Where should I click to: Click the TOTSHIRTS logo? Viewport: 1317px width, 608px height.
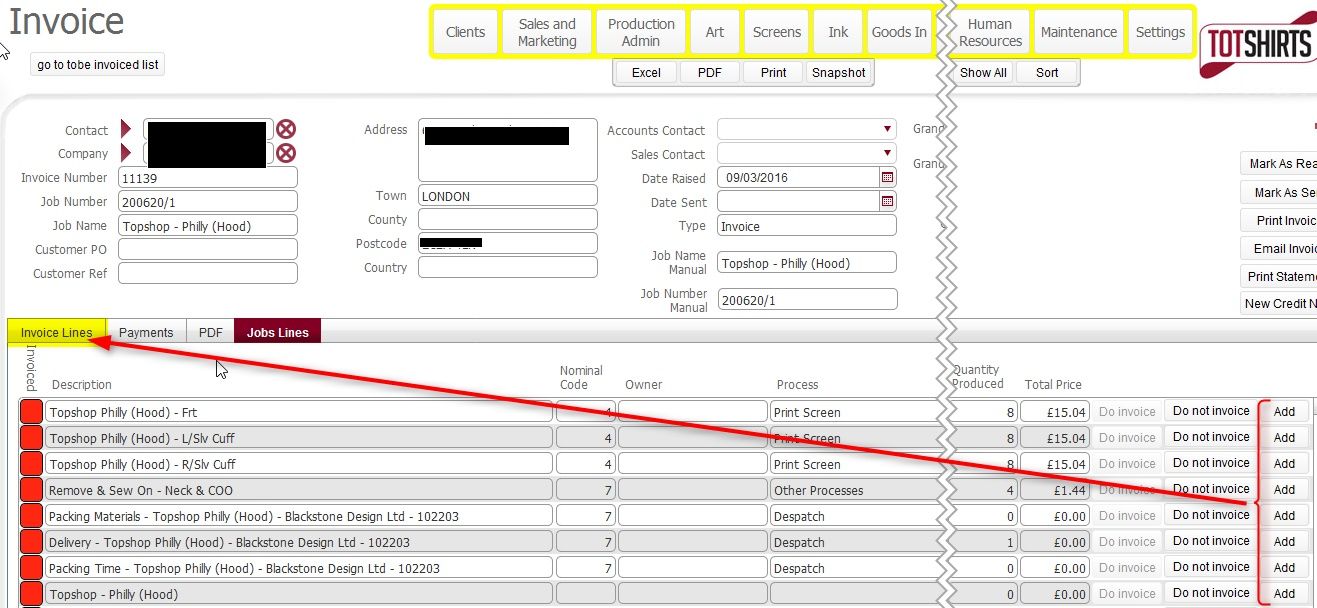(x=1258, y=44)
